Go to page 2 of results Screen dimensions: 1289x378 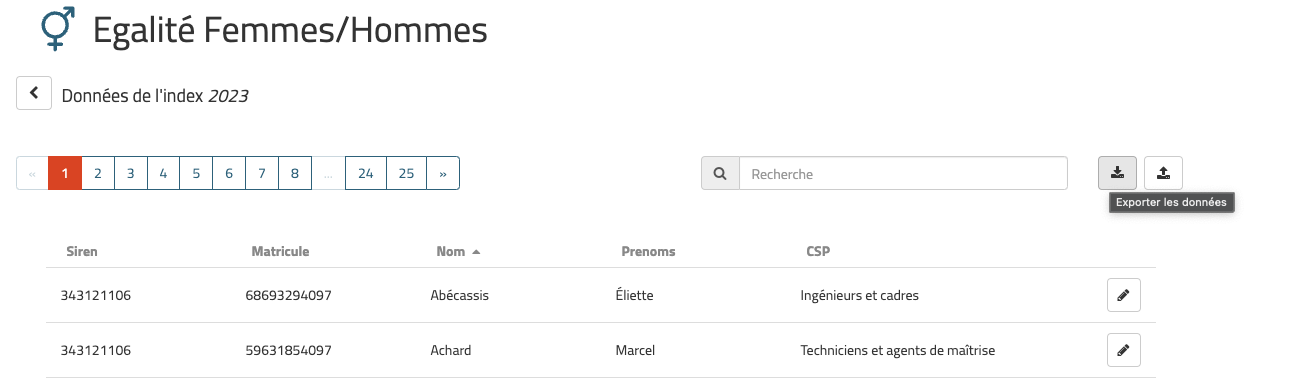[x=98, y=173]
